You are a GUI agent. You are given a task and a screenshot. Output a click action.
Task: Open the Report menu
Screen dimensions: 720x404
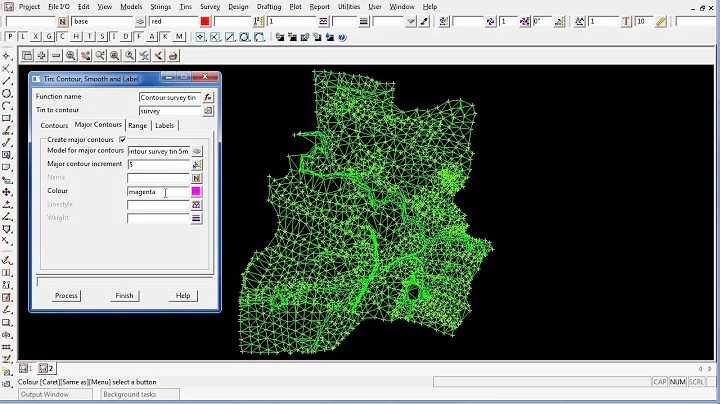tap(319, 7)
